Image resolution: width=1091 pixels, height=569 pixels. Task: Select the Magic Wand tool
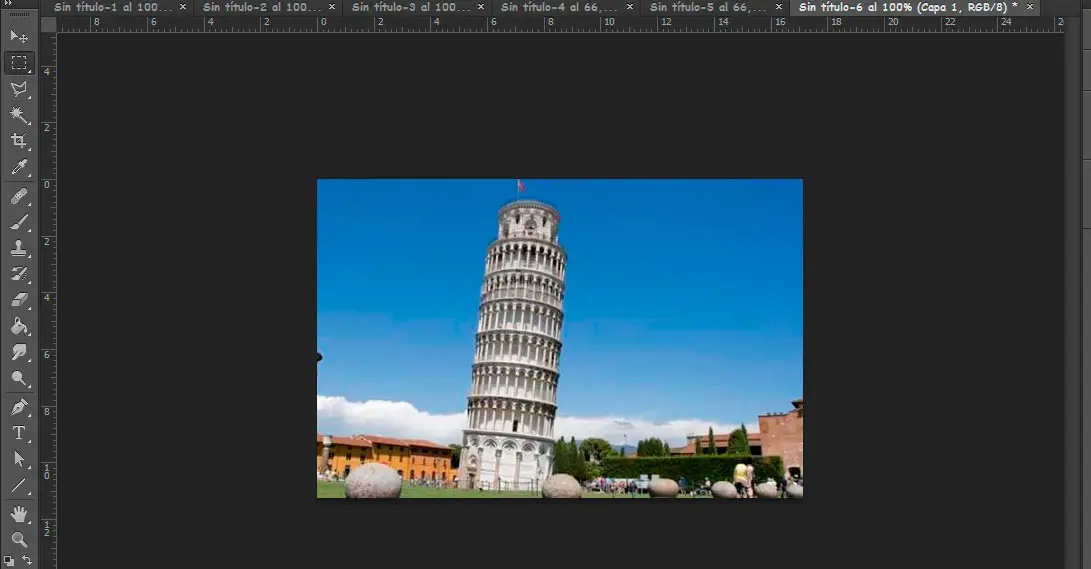click(18, 115)
